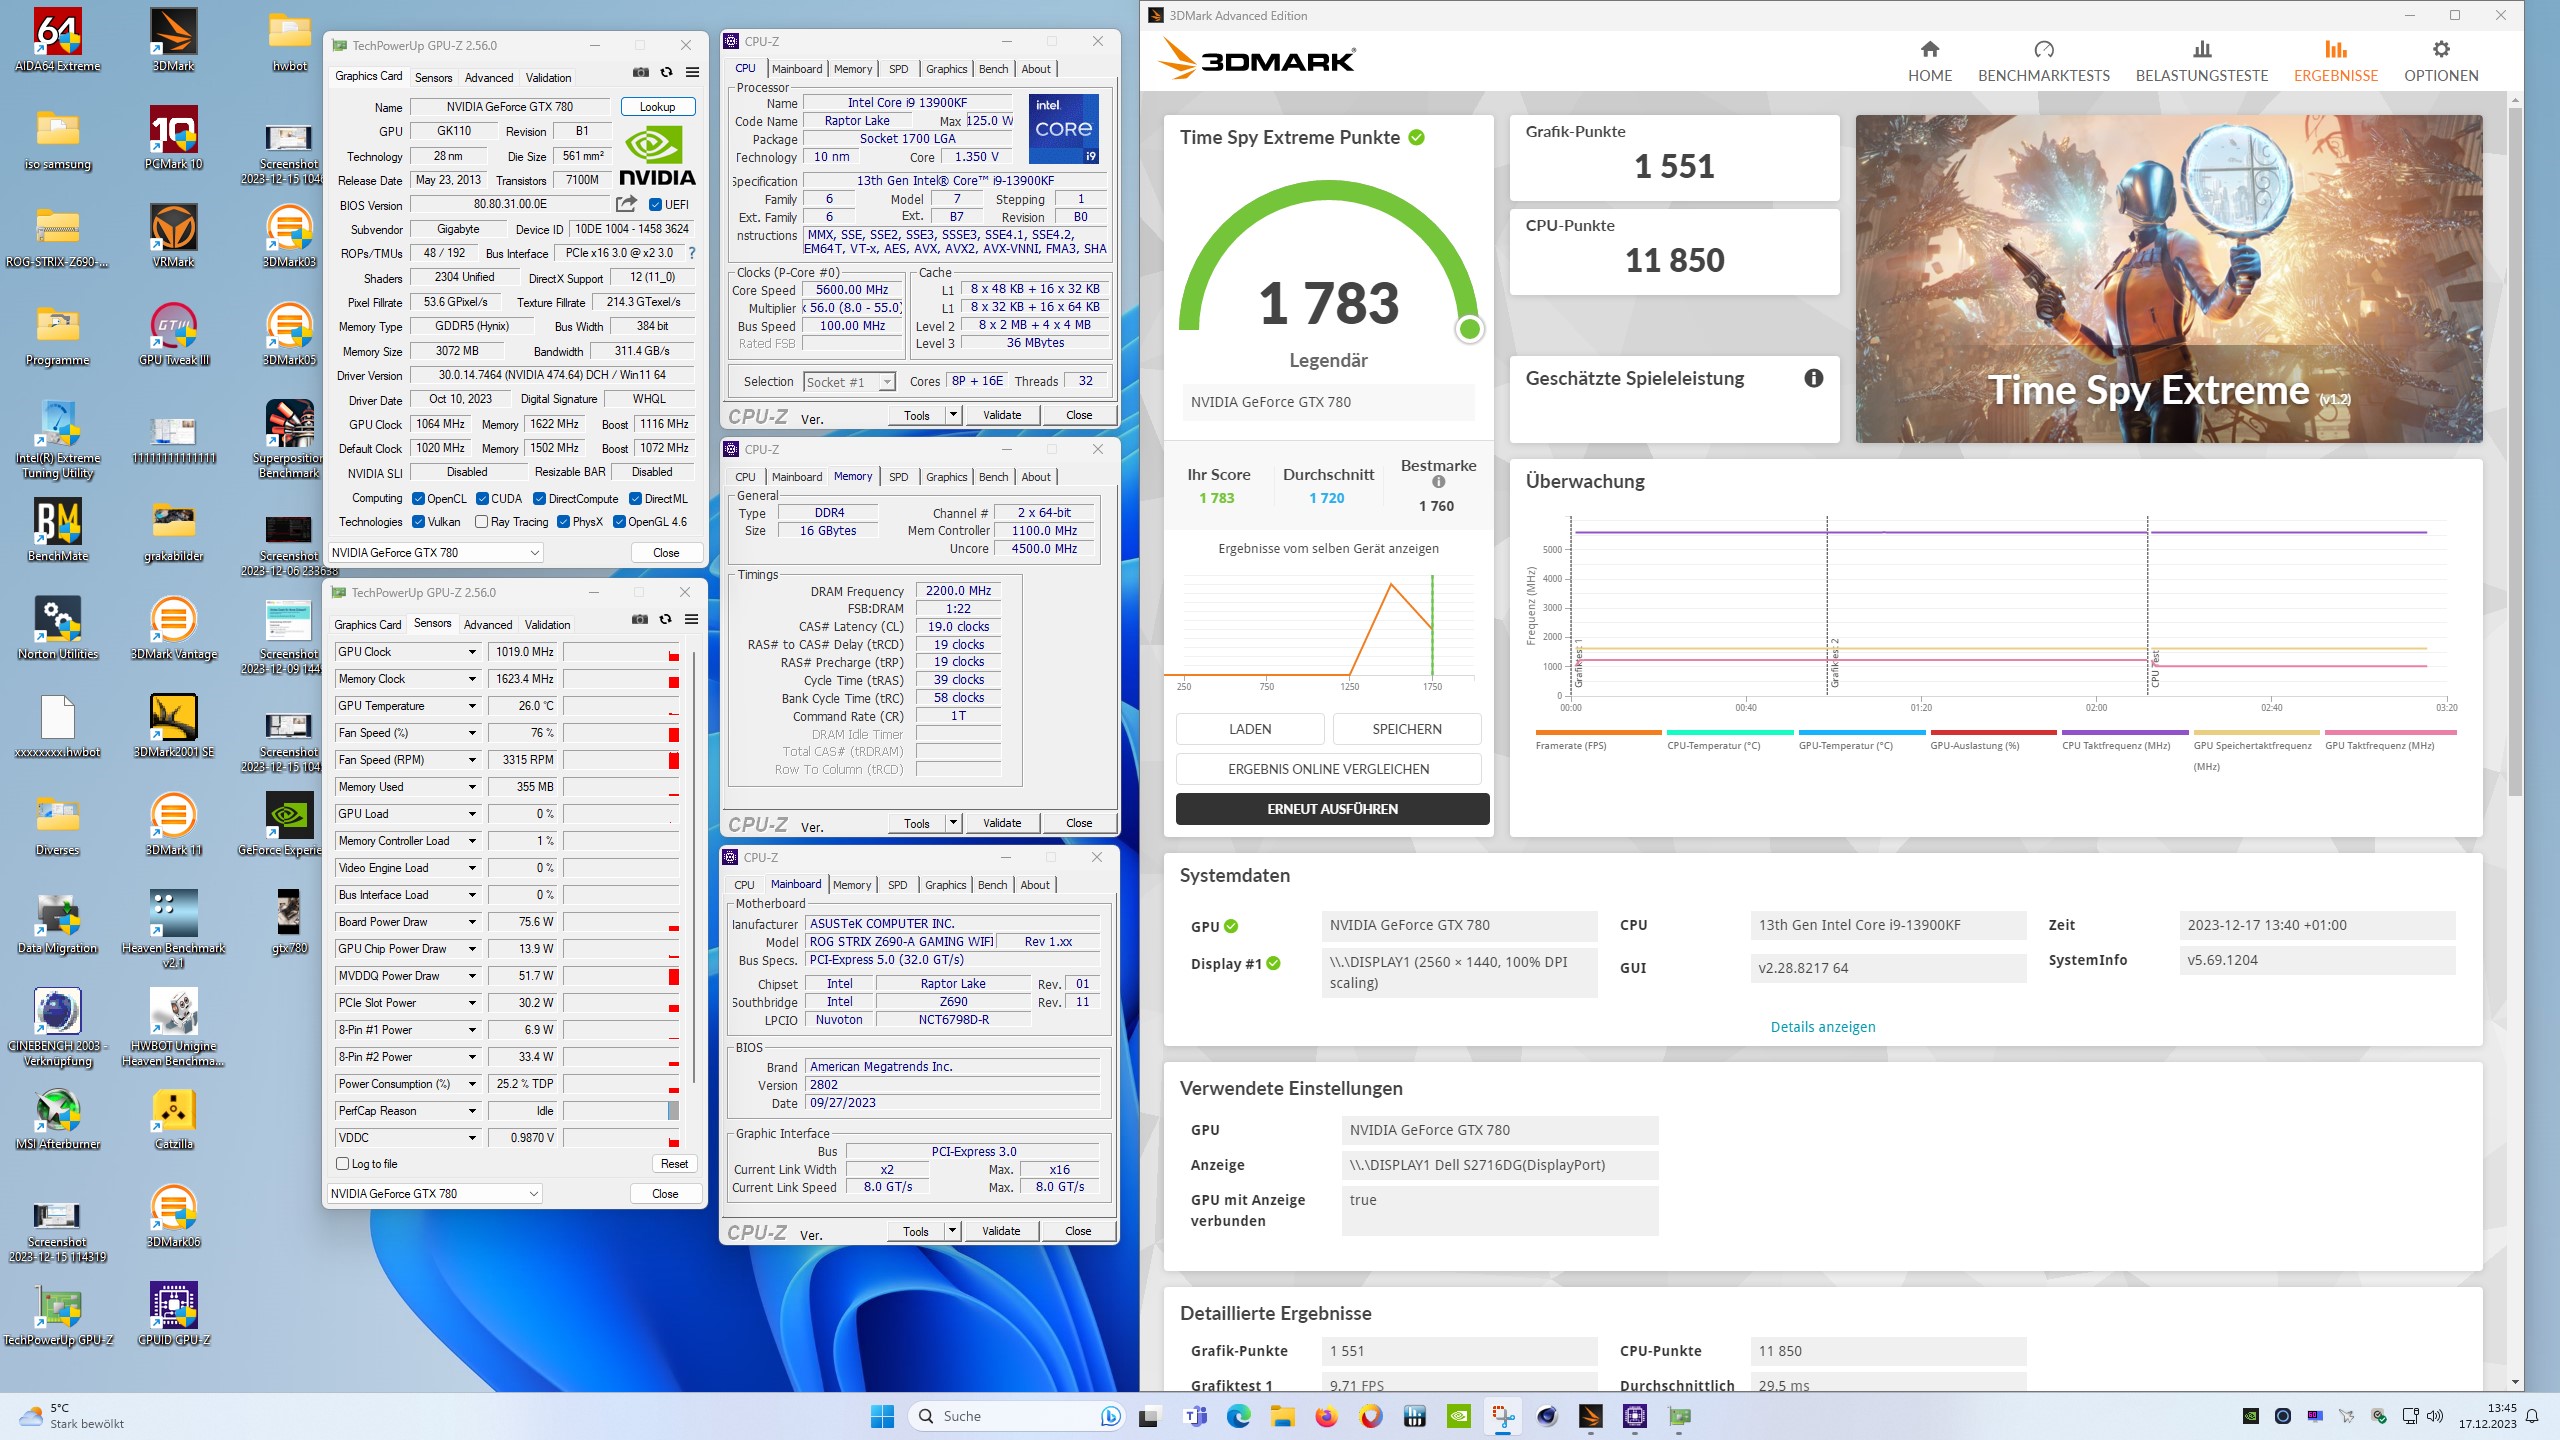Switch to SPD tab in middle CPU-Z window
The height and width of the screenshot is (1440, 2560).
point(898,477)
